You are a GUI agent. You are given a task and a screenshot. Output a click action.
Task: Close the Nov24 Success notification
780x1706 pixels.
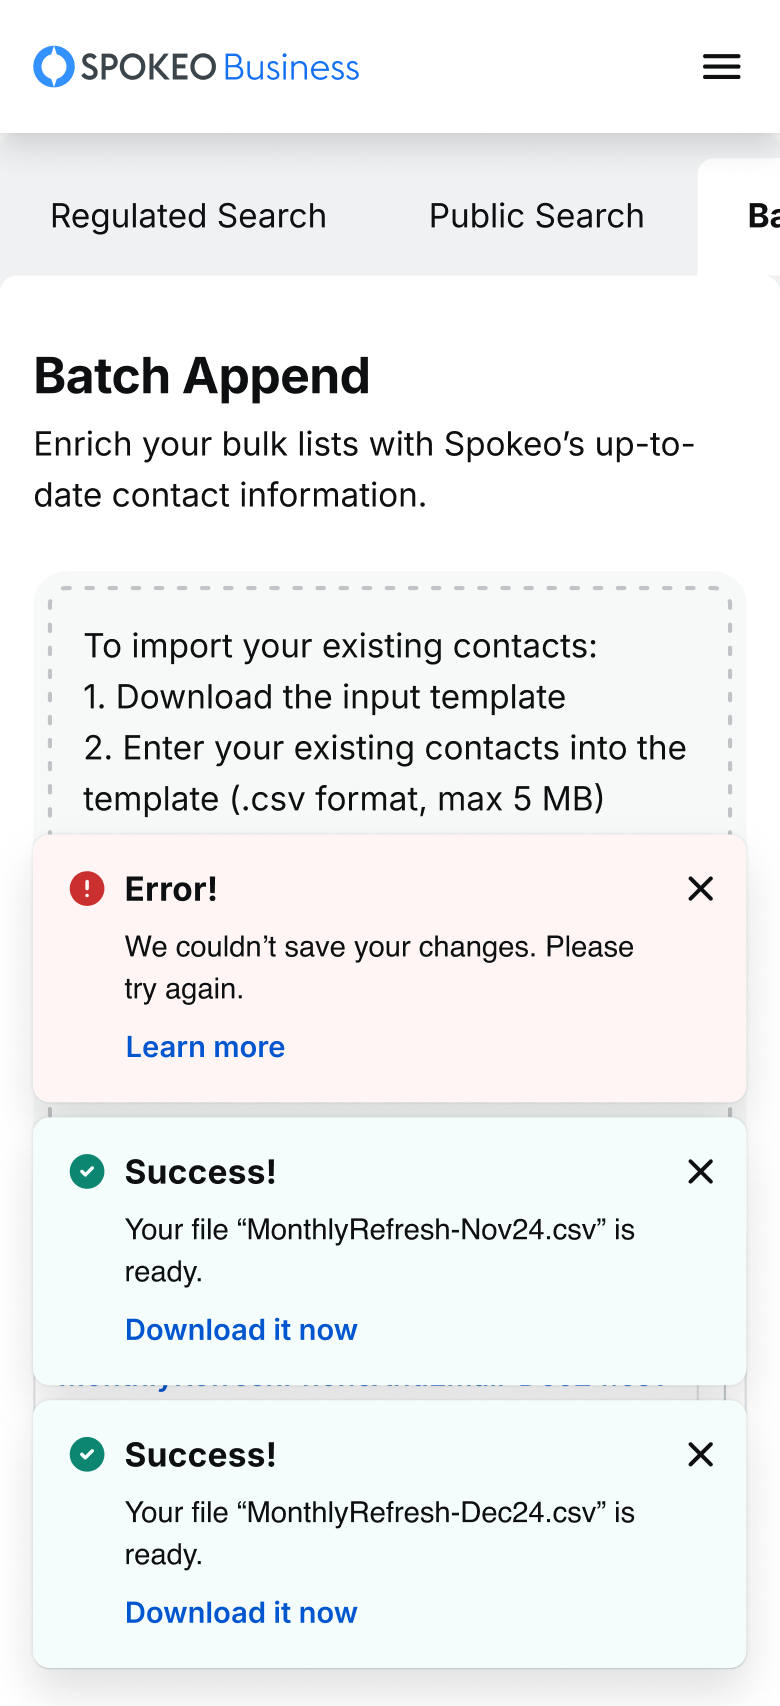(x=700, y=1171)
